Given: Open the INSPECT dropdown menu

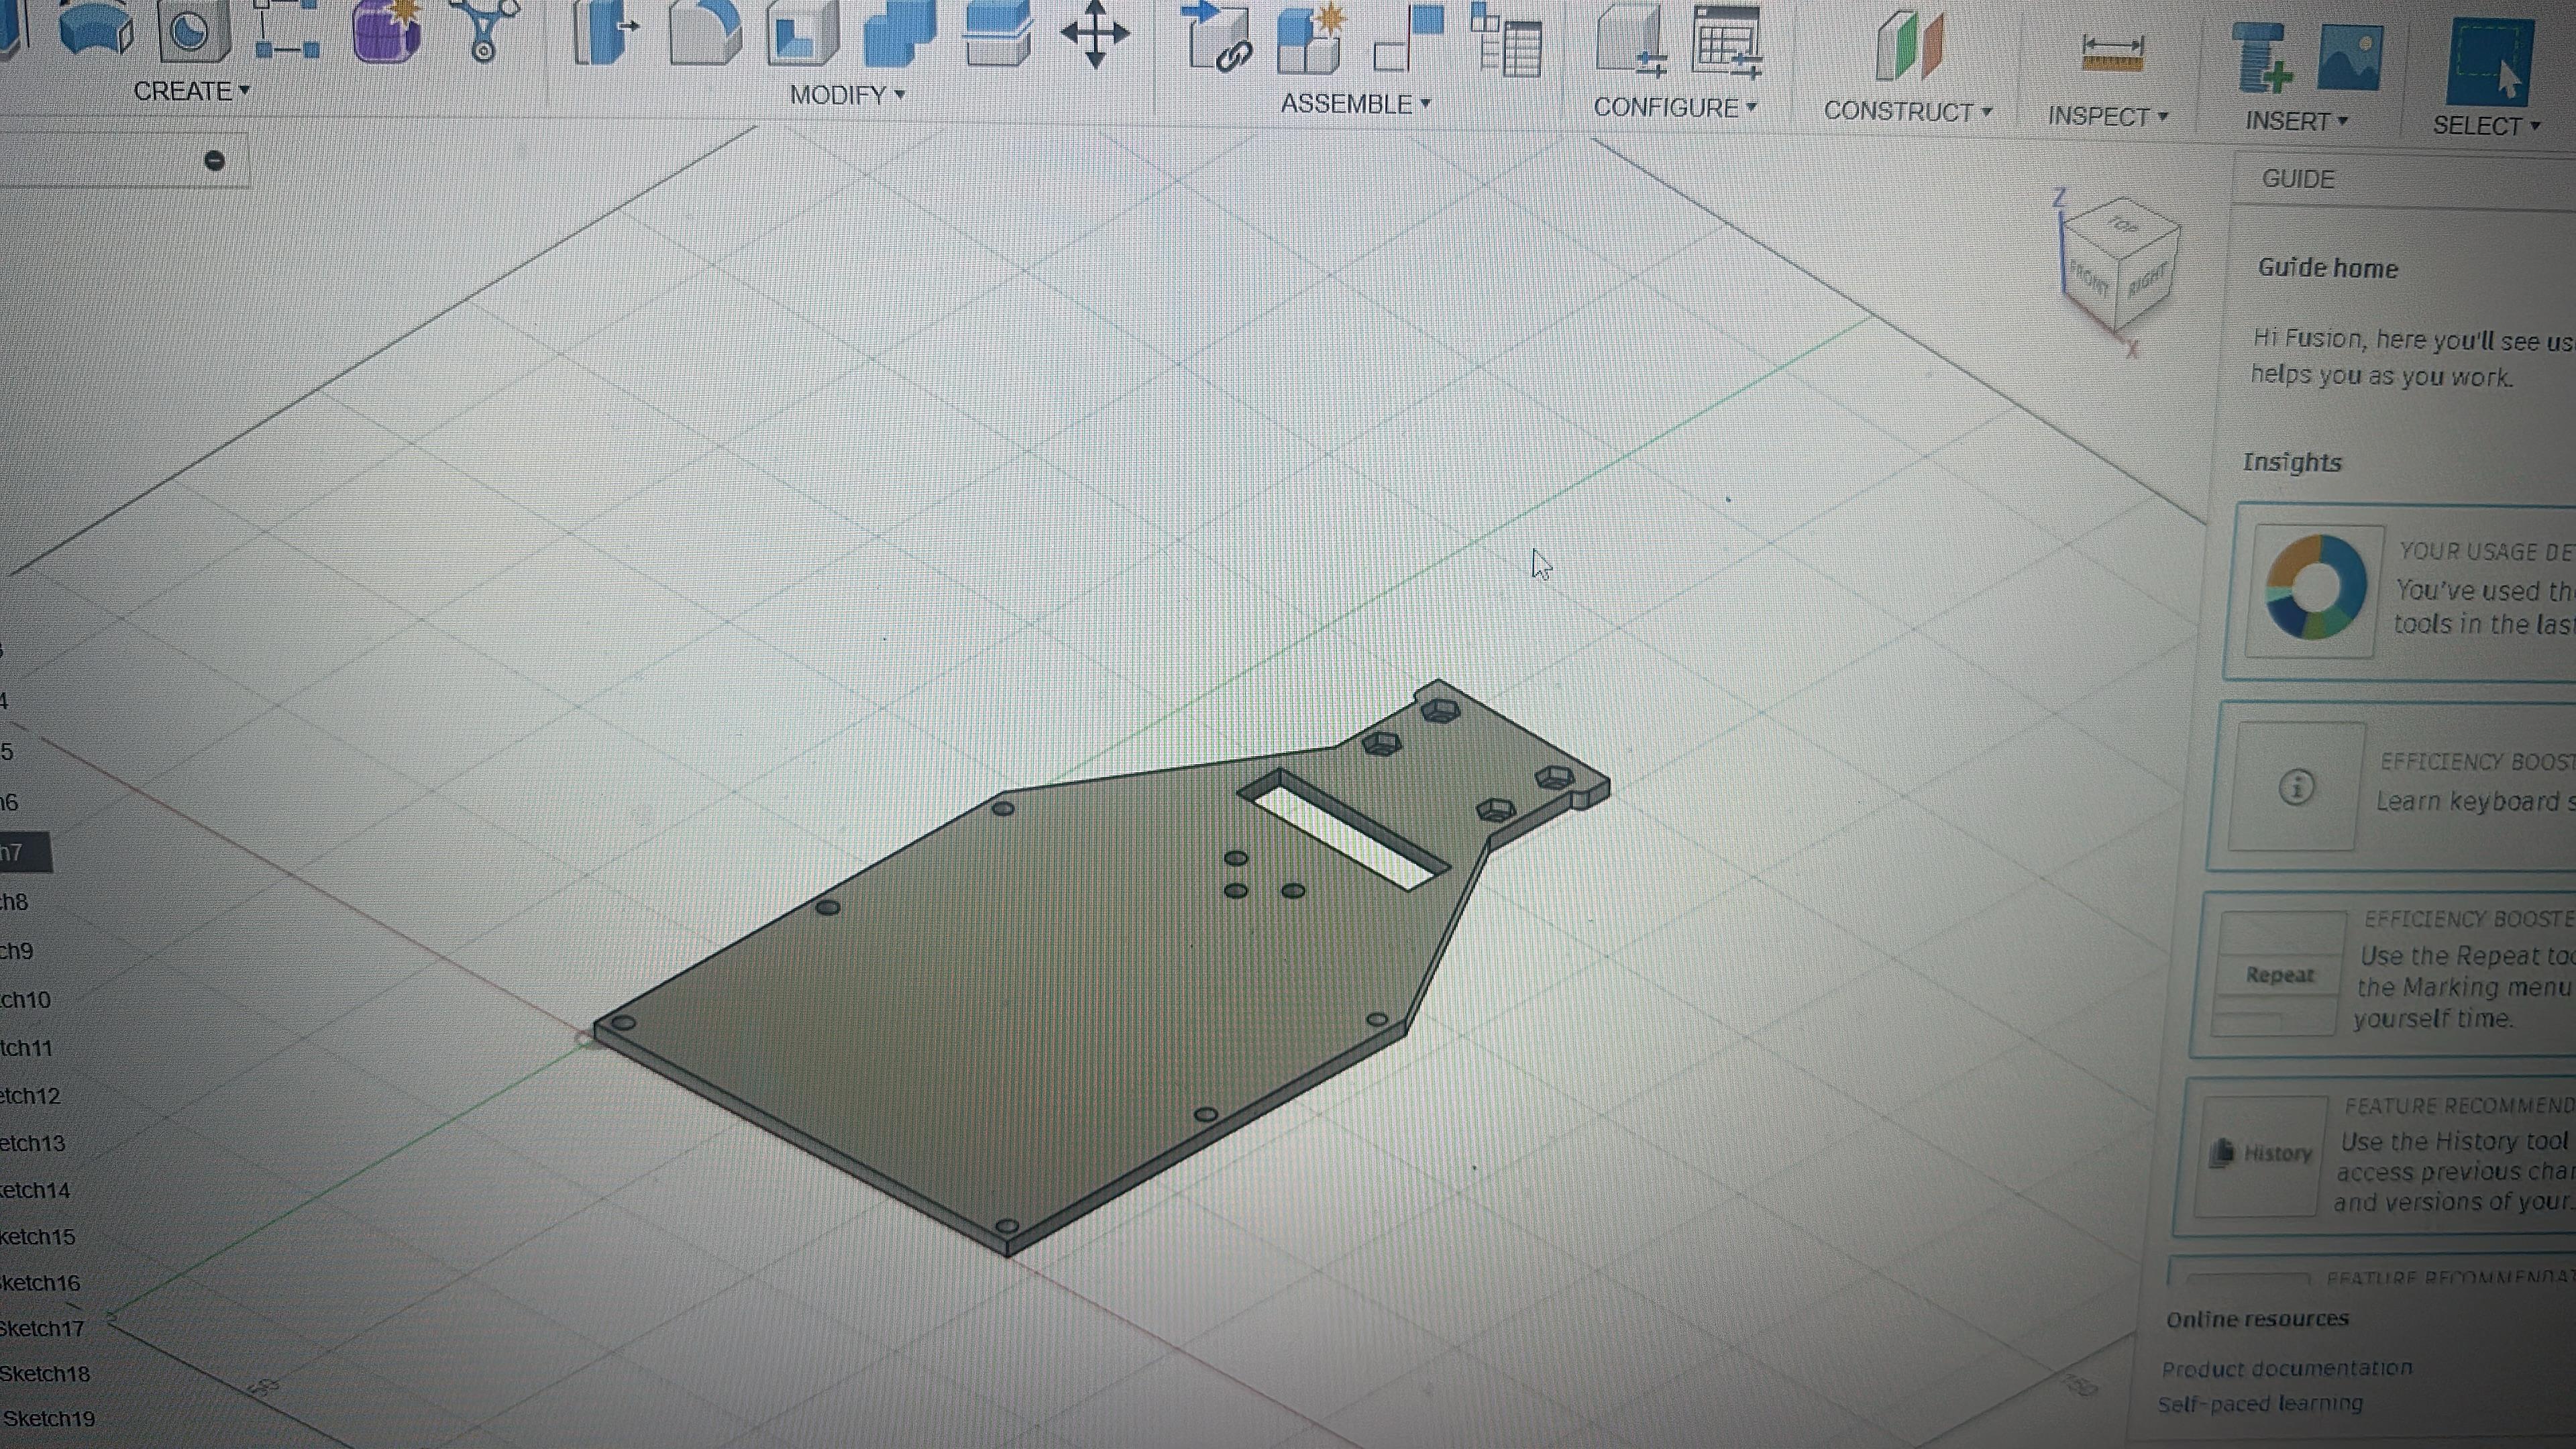Looking at the screenshot, I should point(2108,116).
